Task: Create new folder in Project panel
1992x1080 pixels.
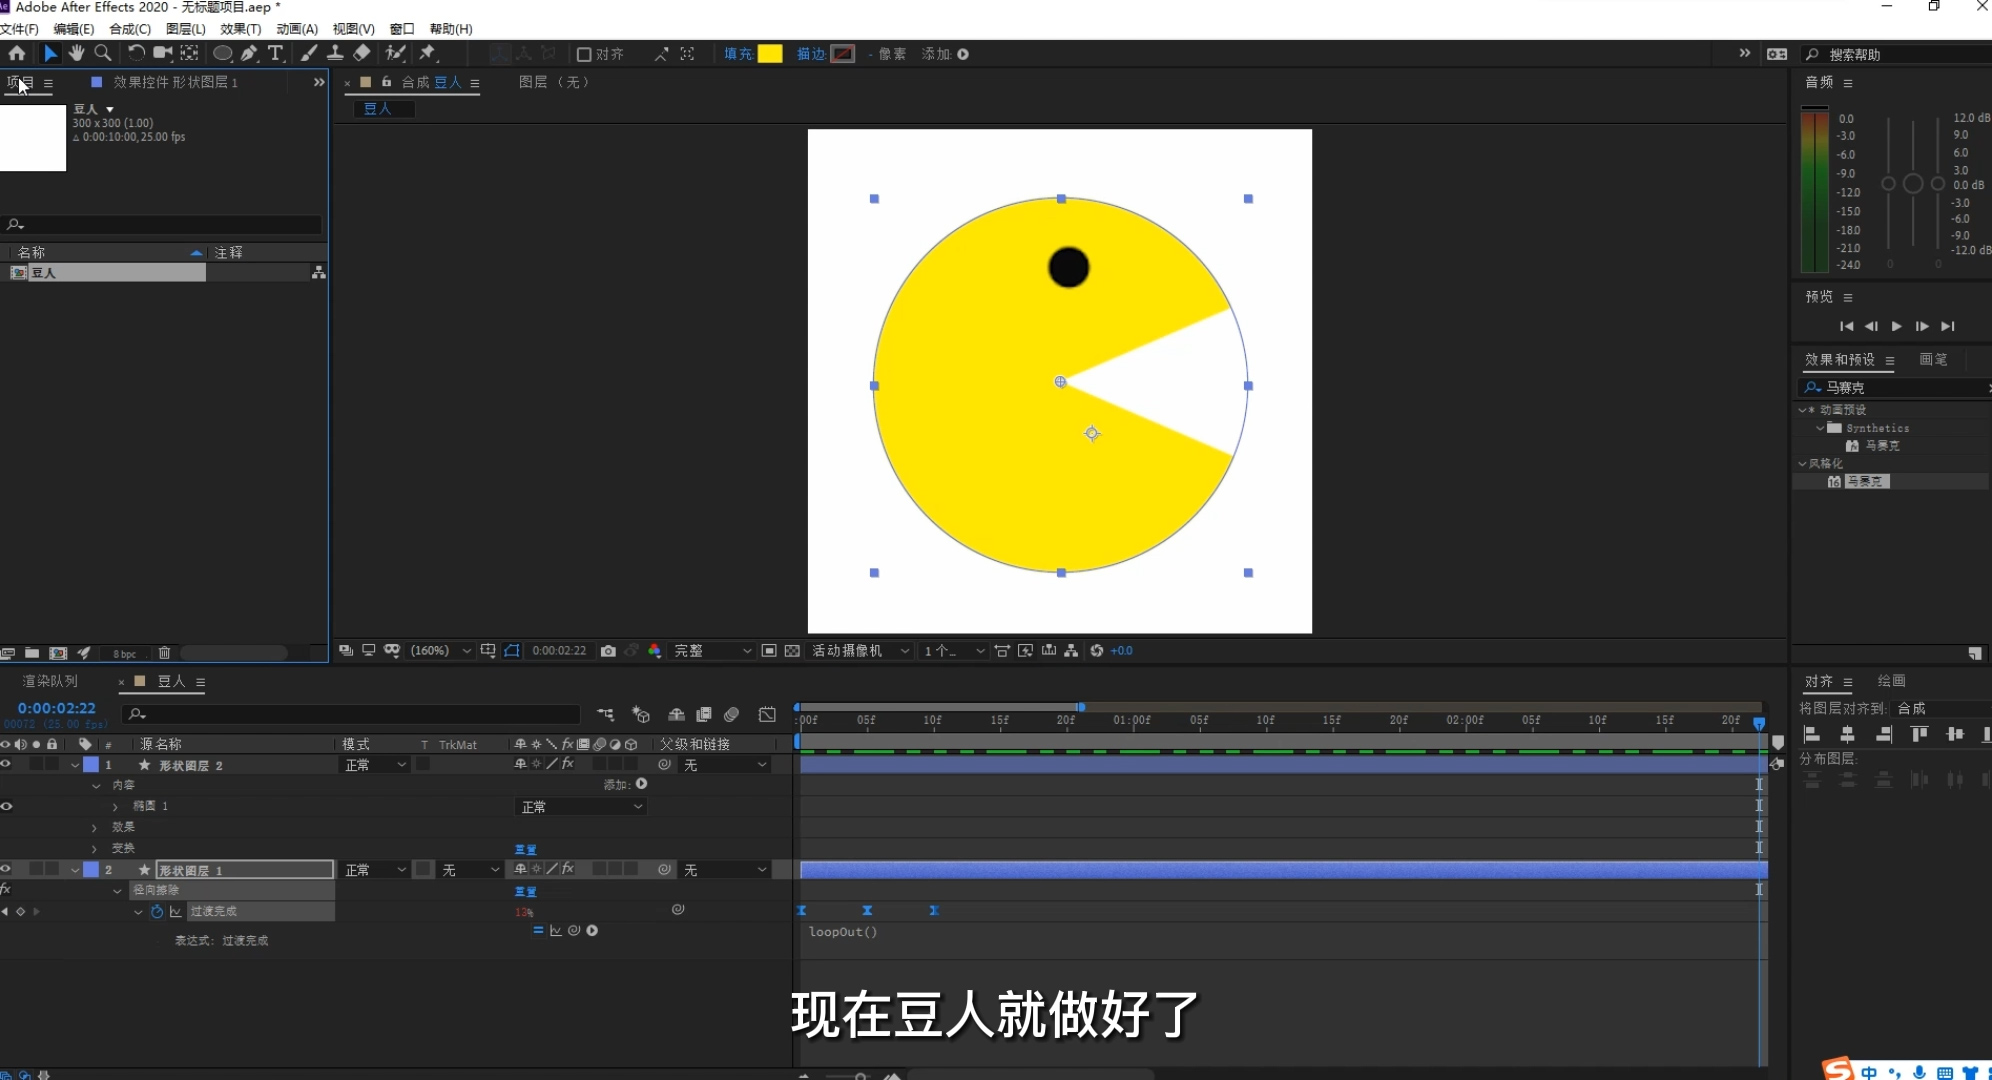Action: pos(32,653)
